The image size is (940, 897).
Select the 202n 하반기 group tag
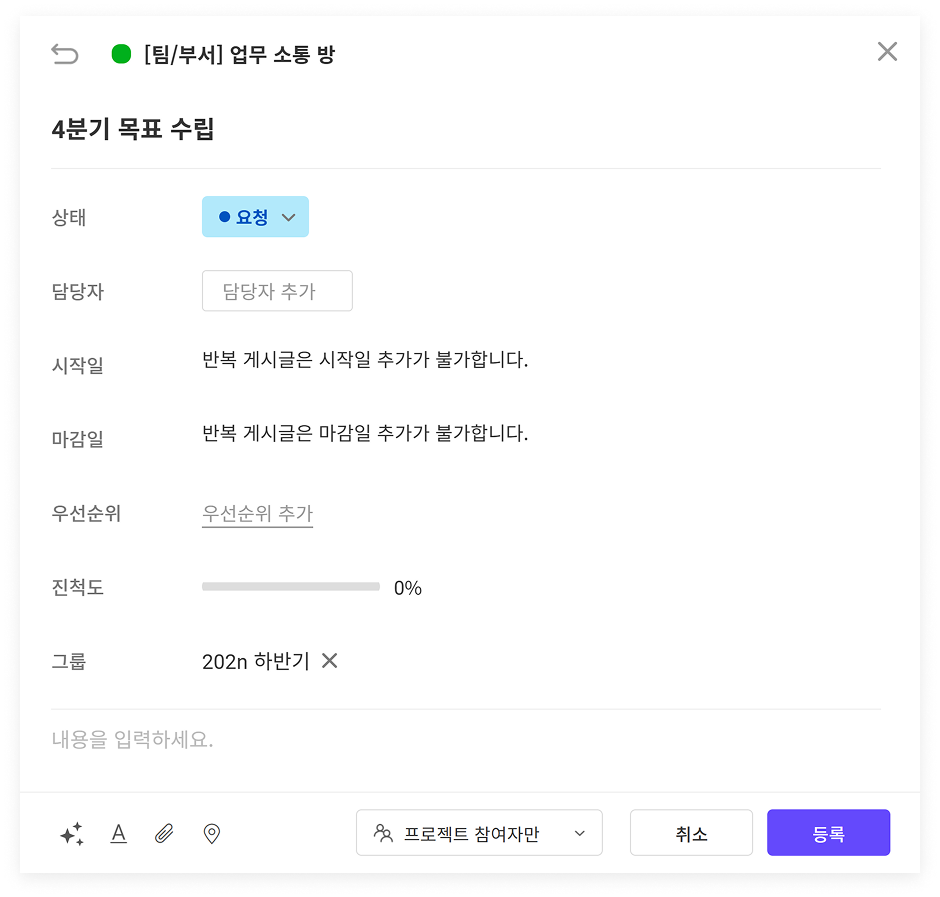point(255,661)
